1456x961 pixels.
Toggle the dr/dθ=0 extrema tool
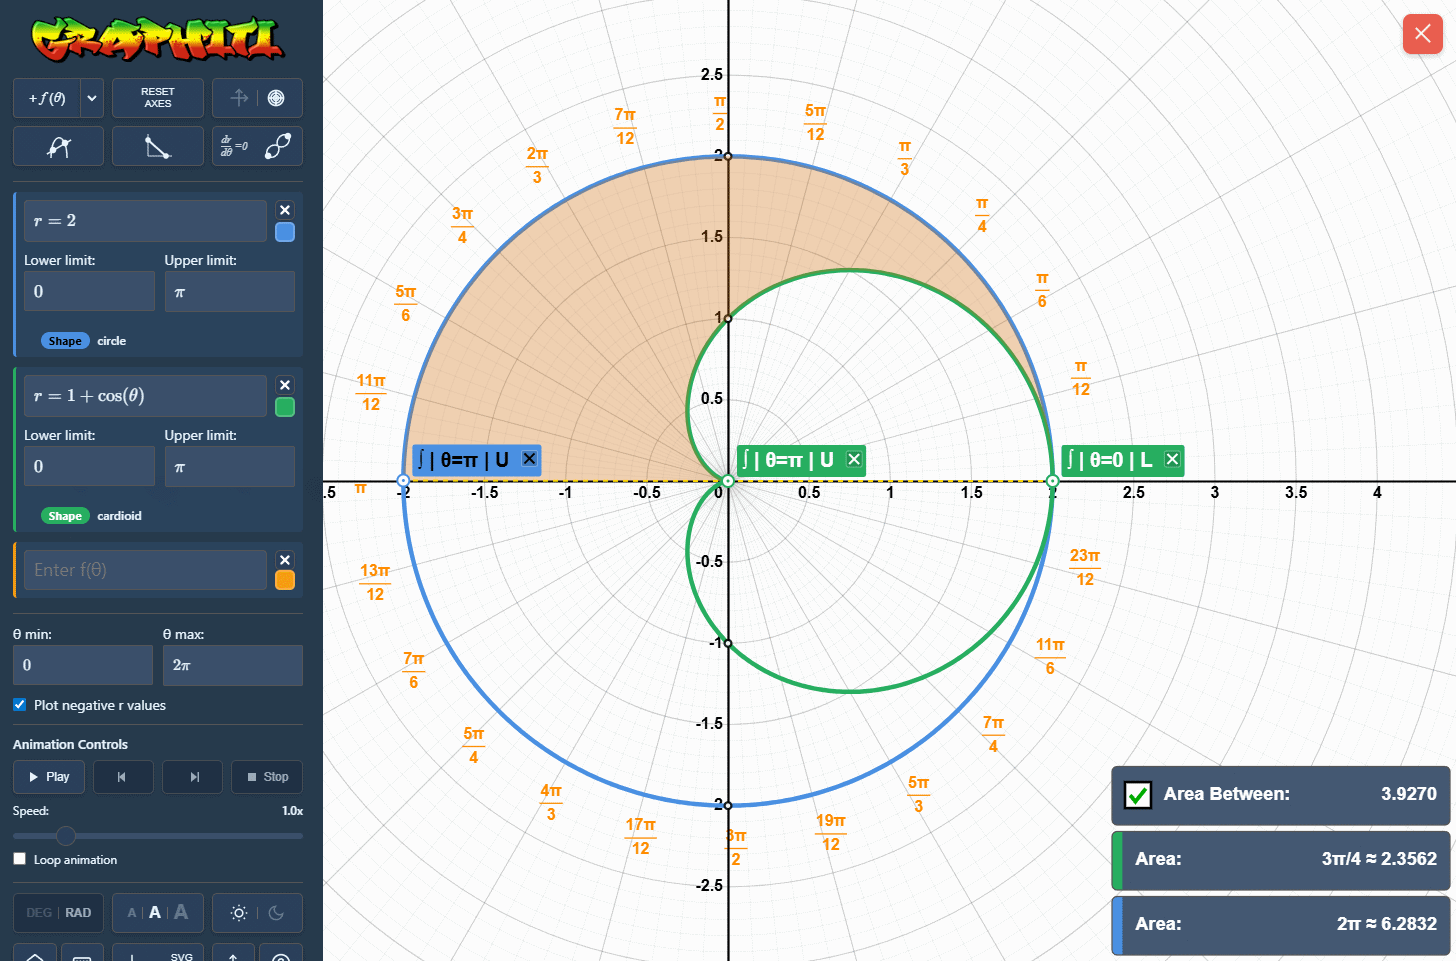point(234,146)
